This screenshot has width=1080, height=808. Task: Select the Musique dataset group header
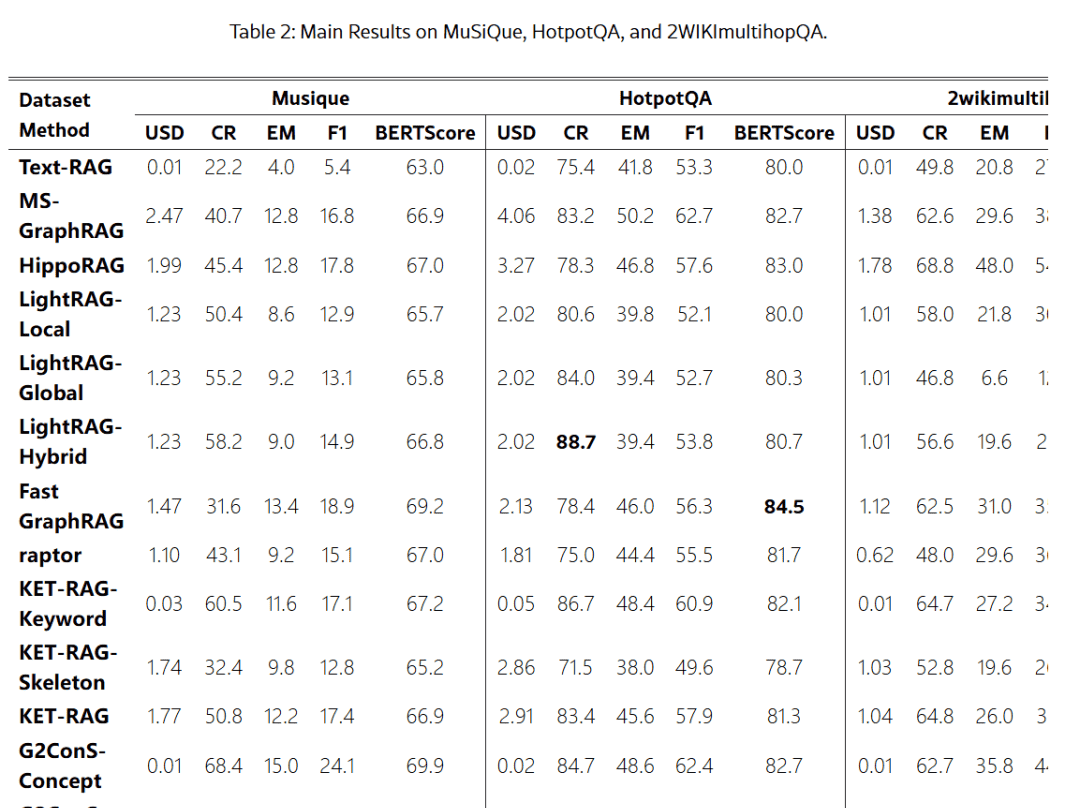click(x=310, y=98)
